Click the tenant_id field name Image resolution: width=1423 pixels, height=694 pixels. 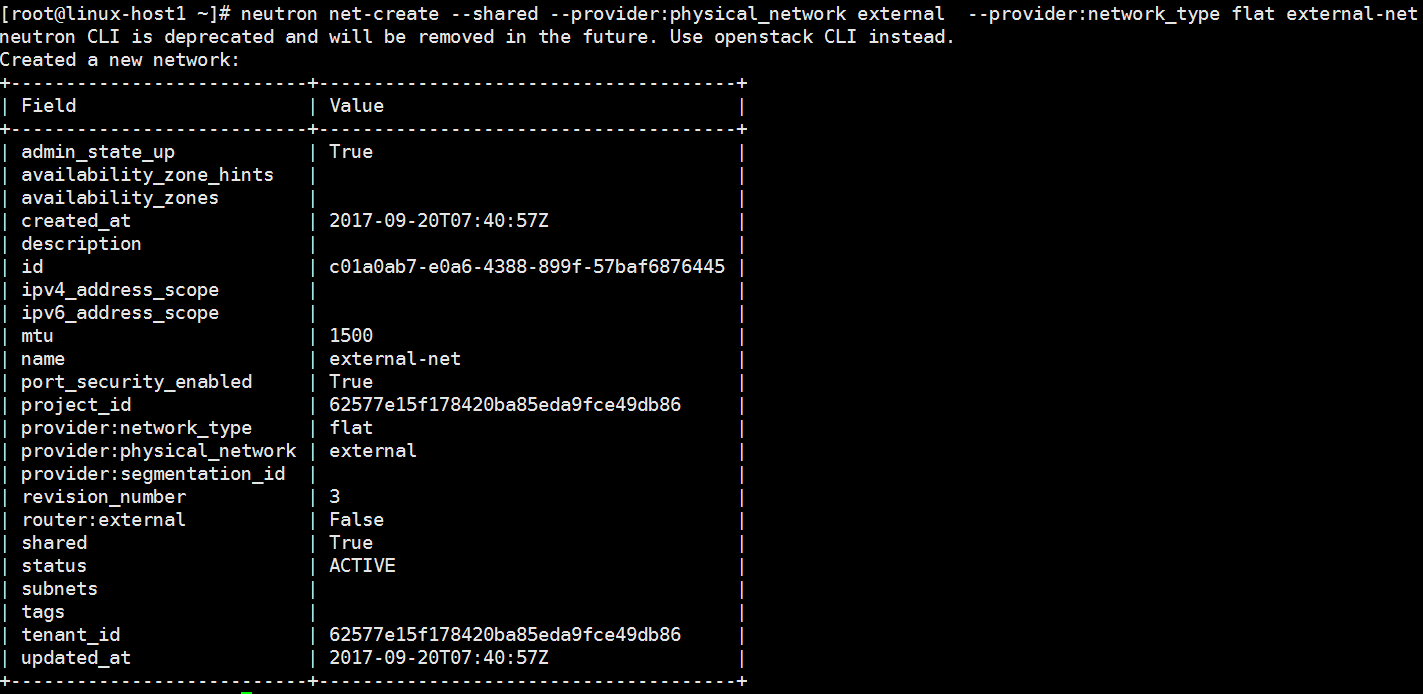pos(71,635)
